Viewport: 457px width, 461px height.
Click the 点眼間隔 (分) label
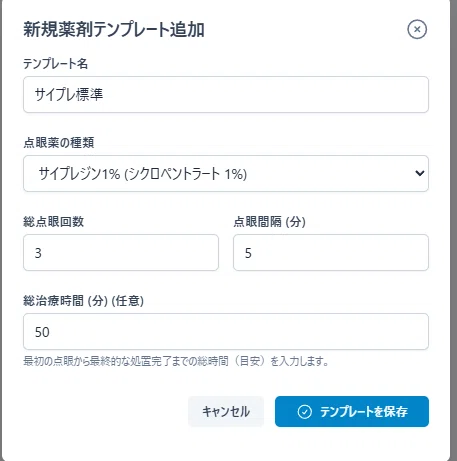pos(269,221)
